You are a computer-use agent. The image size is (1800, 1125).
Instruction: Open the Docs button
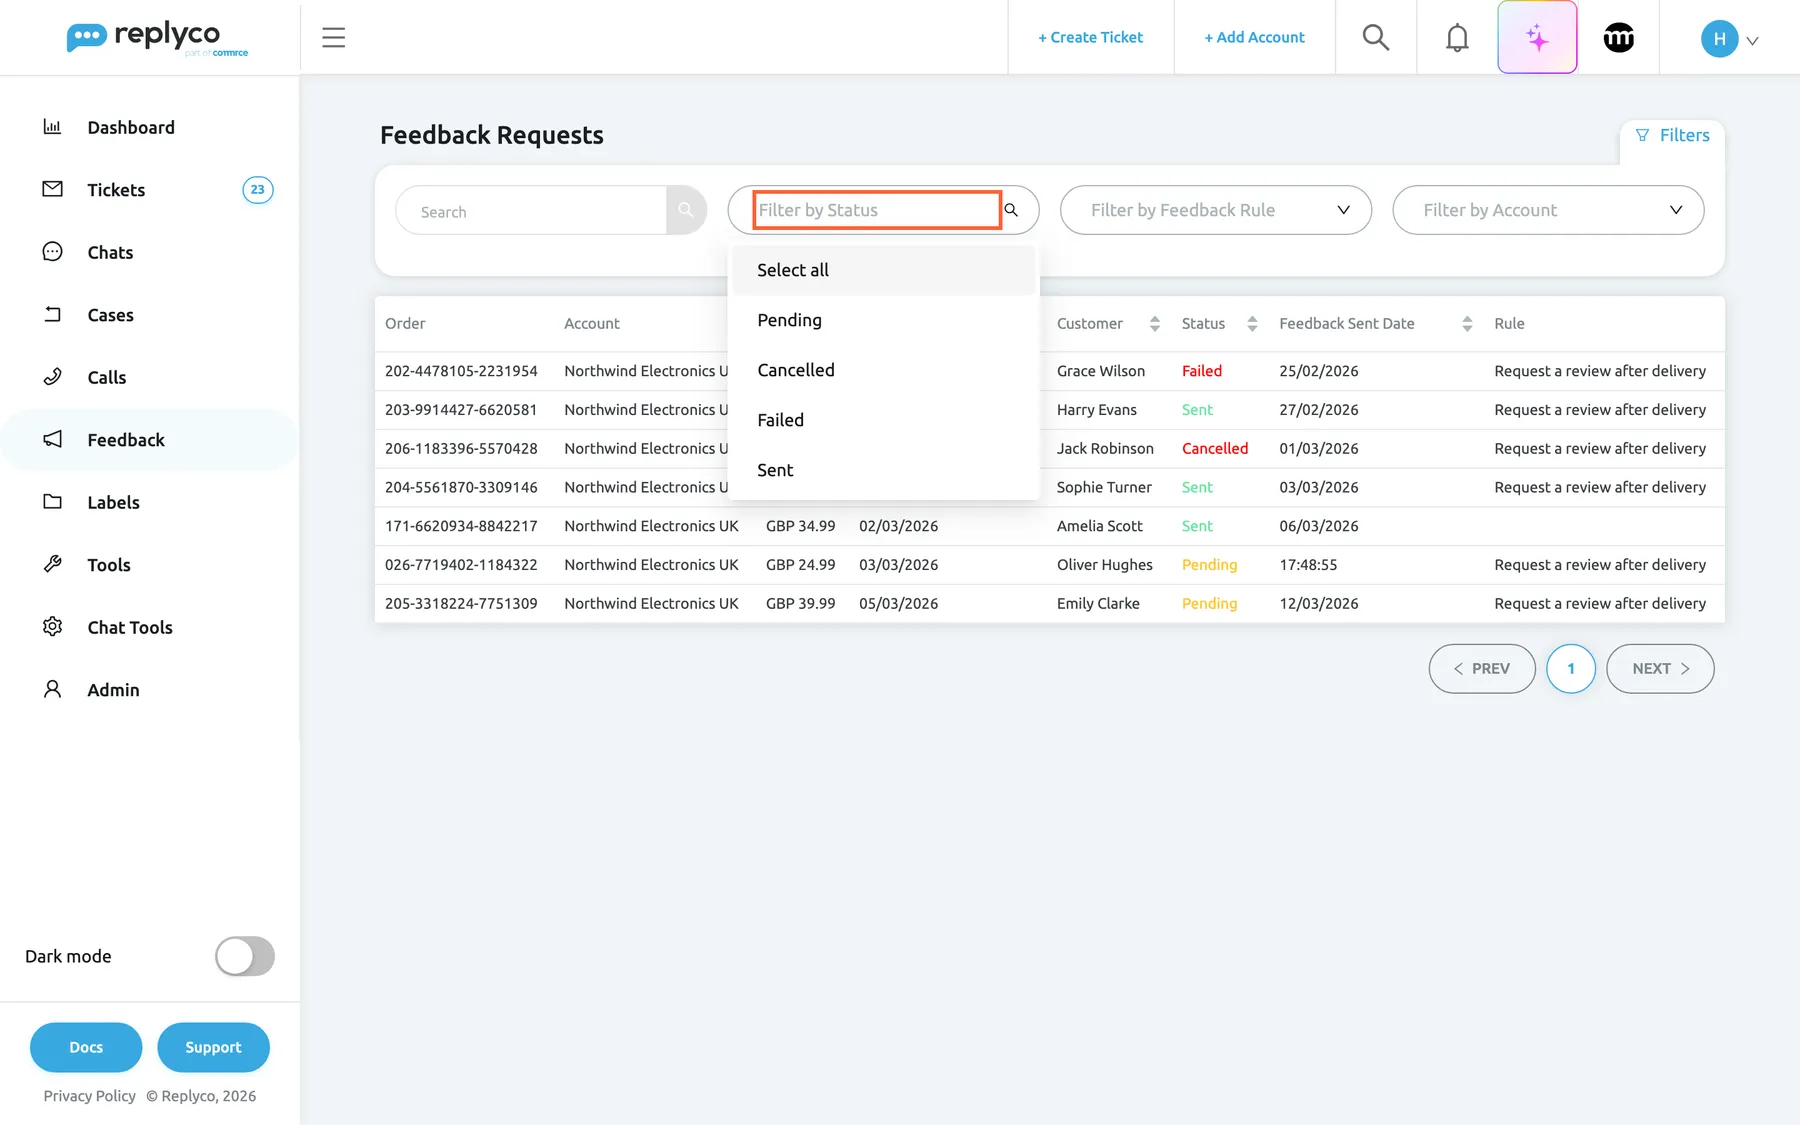86,1047
